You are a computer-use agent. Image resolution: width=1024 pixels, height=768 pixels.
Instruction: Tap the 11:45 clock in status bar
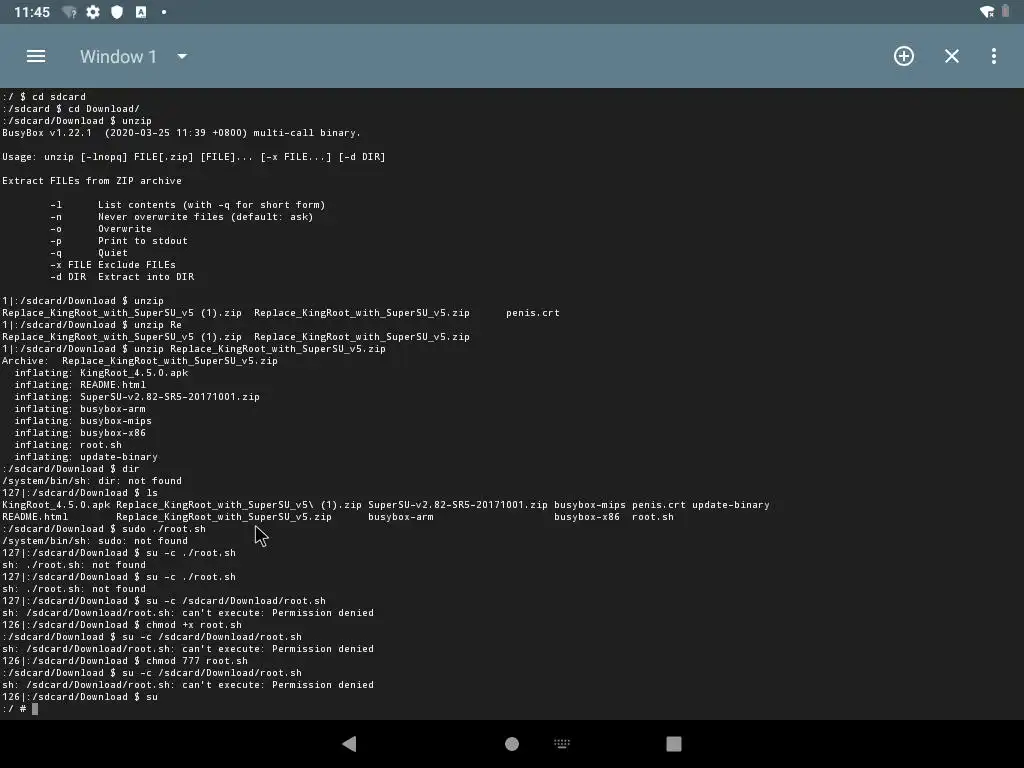tap(31, 12)
